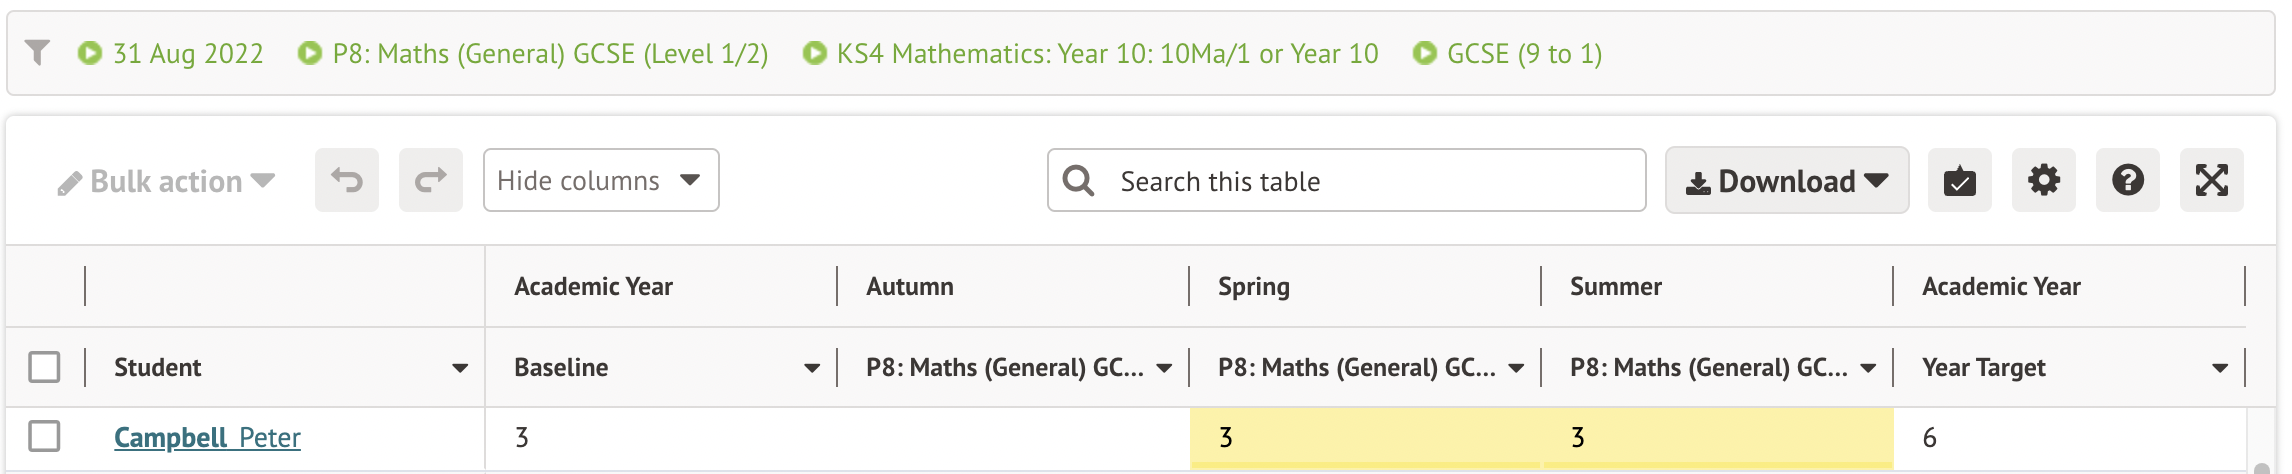Select the yellow Spring grade cell
This screenshot has width=2292, height=474.
coord(1364,437)
